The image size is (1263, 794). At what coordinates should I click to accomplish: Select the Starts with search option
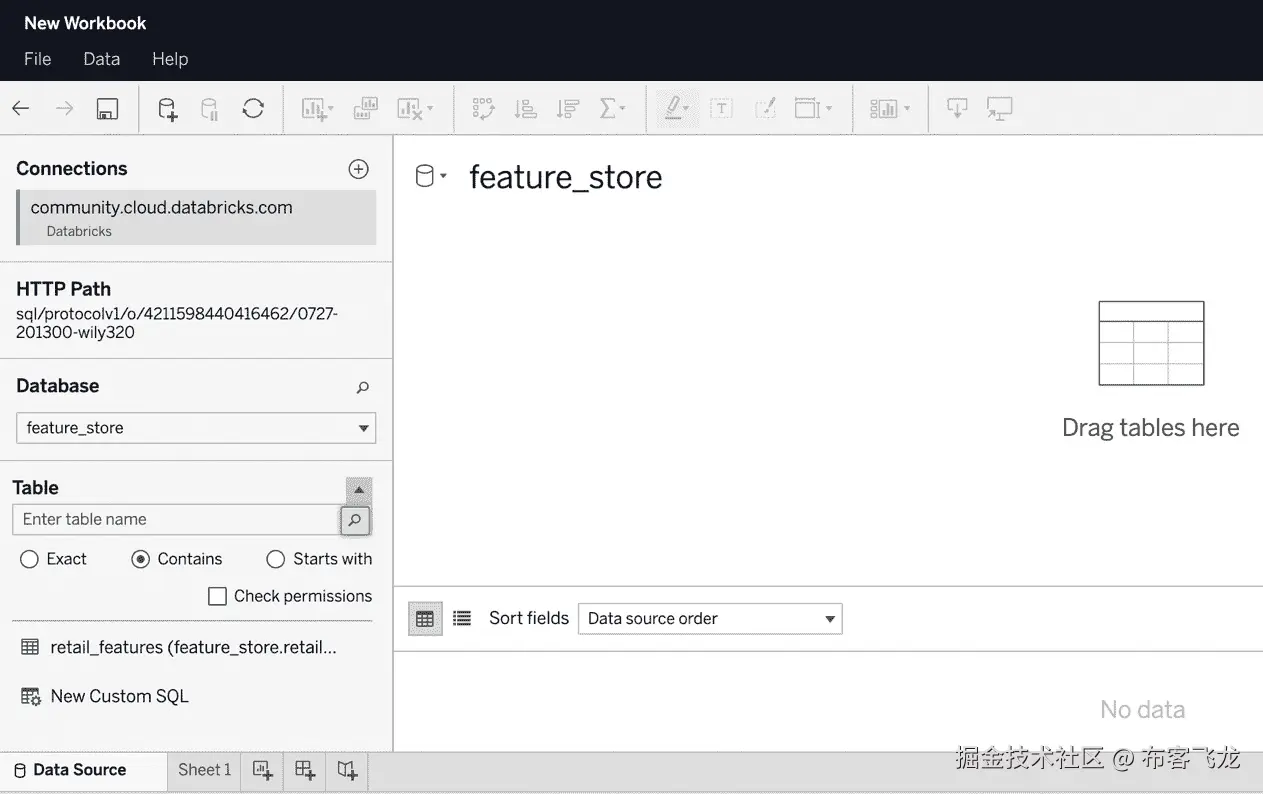point(275,559)
